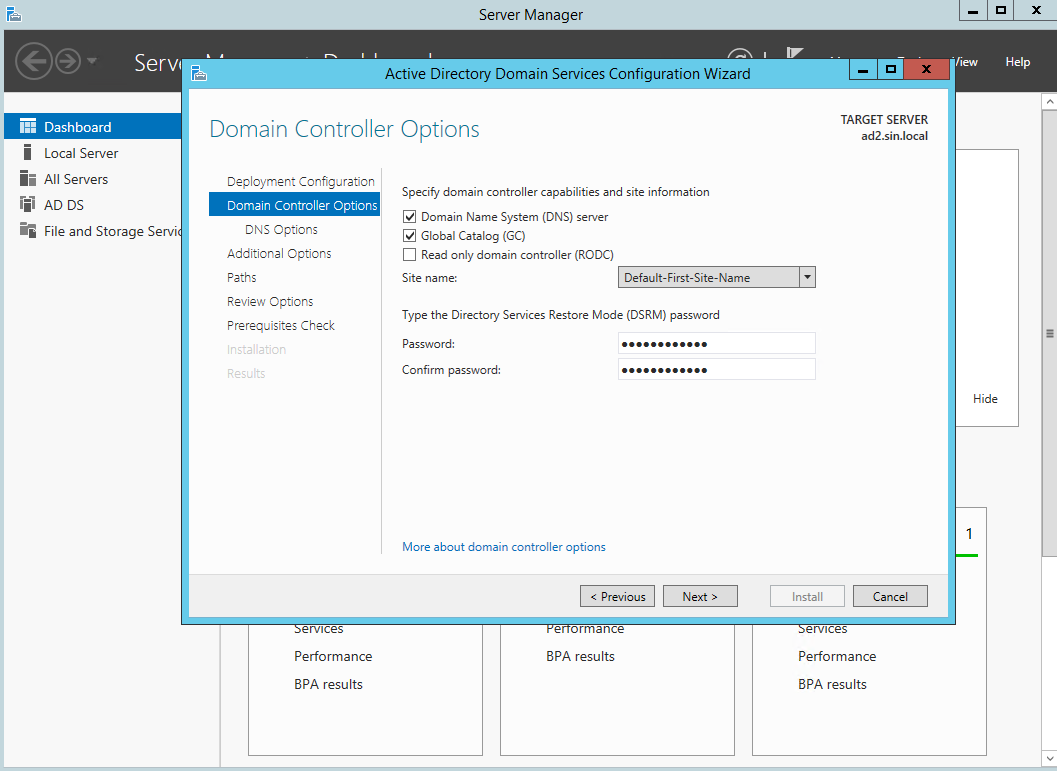Go to Additional Options step
The height and width of the screenshot is (771, 1057).
279,253
